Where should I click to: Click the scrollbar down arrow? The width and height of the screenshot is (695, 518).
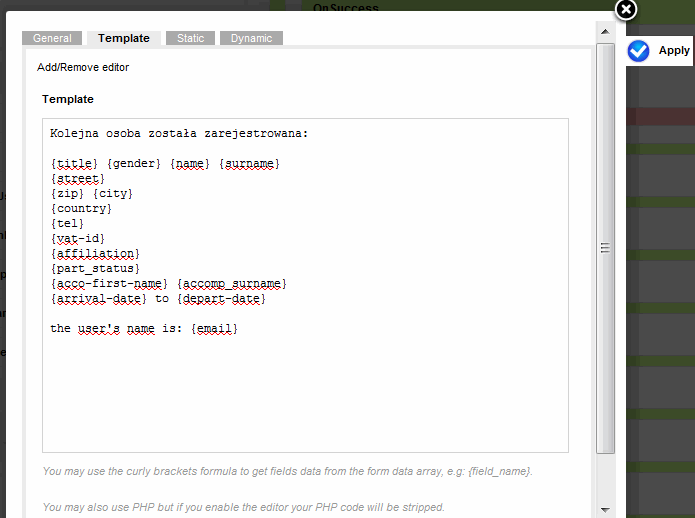(x=605, y=510)
